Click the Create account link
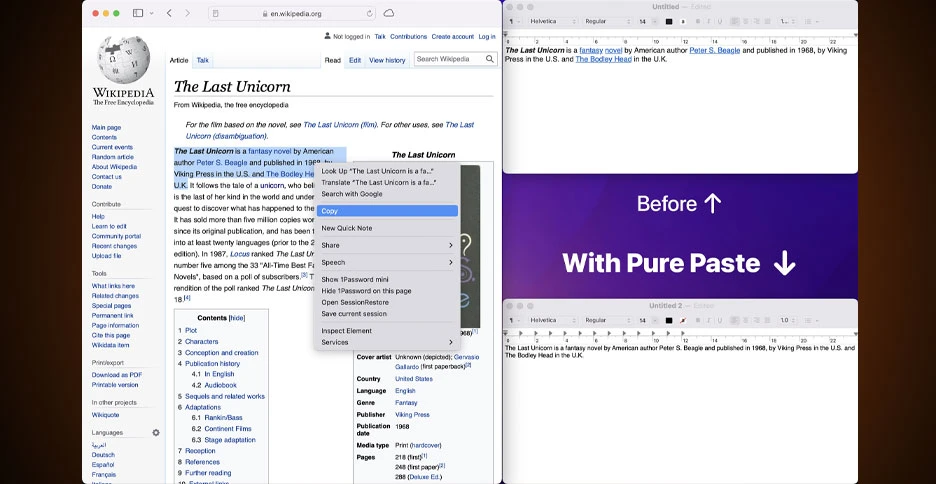The image size is (936, 484). point(452,37)
